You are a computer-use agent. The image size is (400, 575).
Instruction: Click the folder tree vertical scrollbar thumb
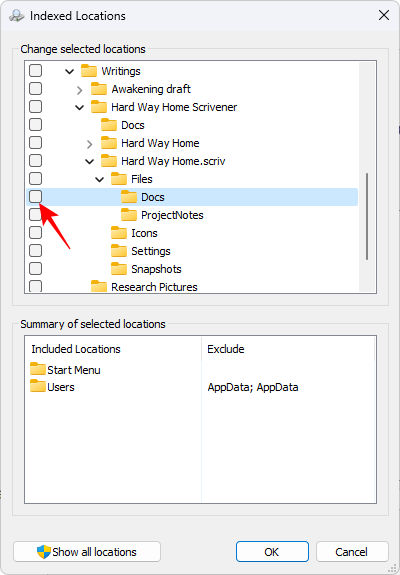pyautogui.click(x=367, y=217)
